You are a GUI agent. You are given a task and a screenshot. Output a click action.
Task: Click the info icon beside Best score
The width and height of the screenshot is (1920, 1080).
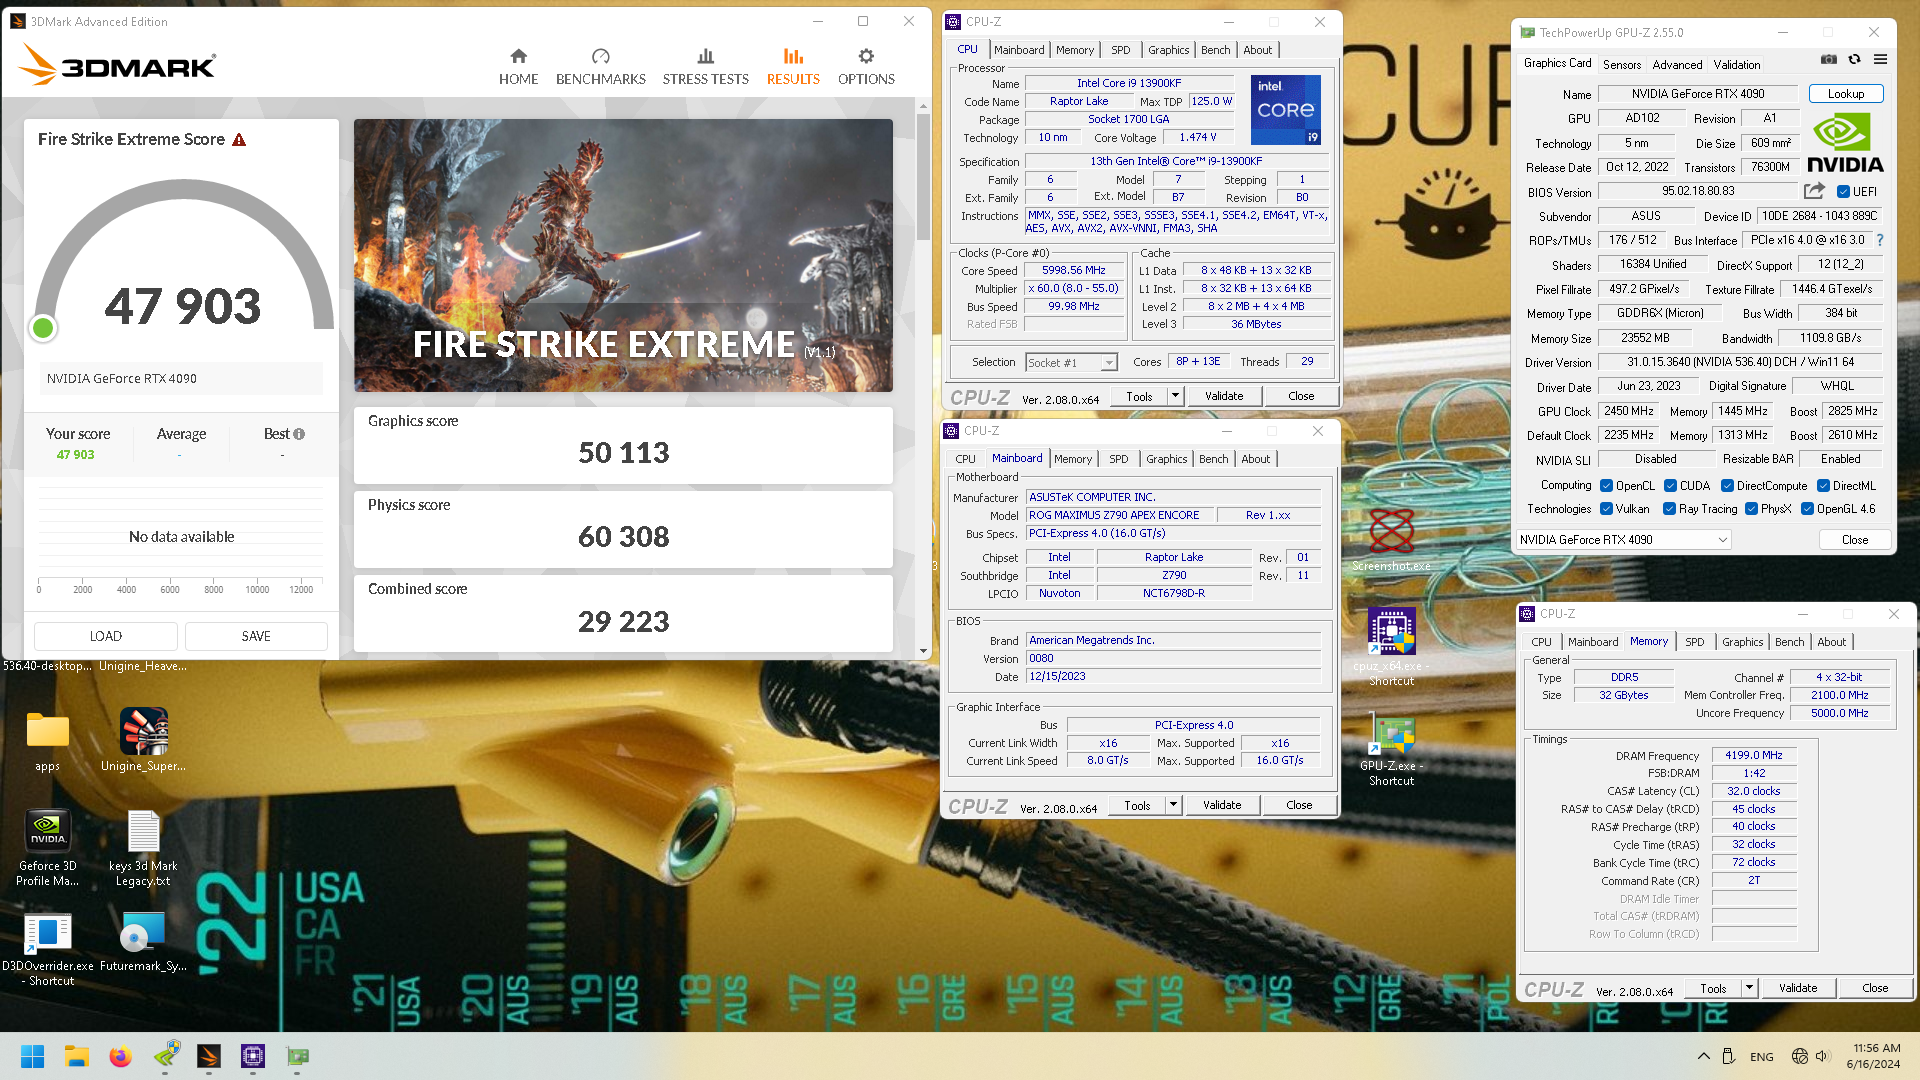299,434
